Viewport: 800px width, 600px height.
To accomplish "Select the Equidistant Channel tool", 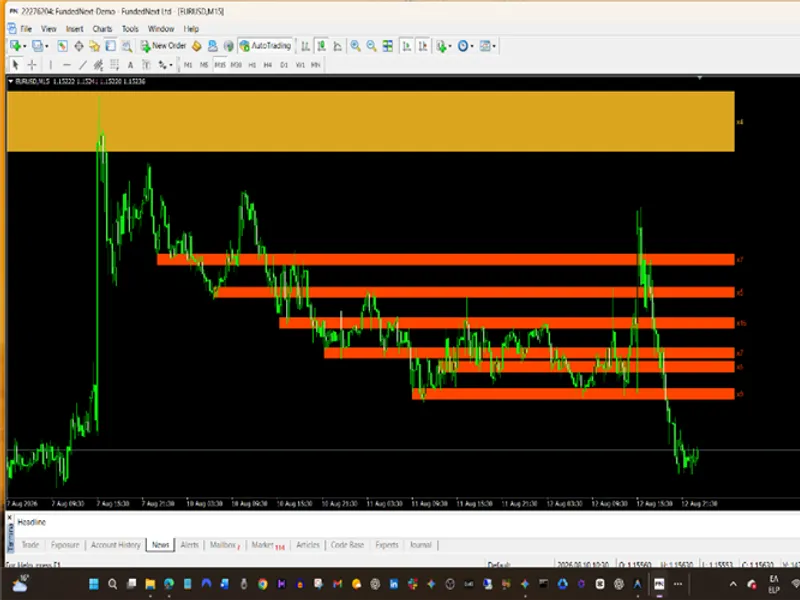I will coord(98,65).
